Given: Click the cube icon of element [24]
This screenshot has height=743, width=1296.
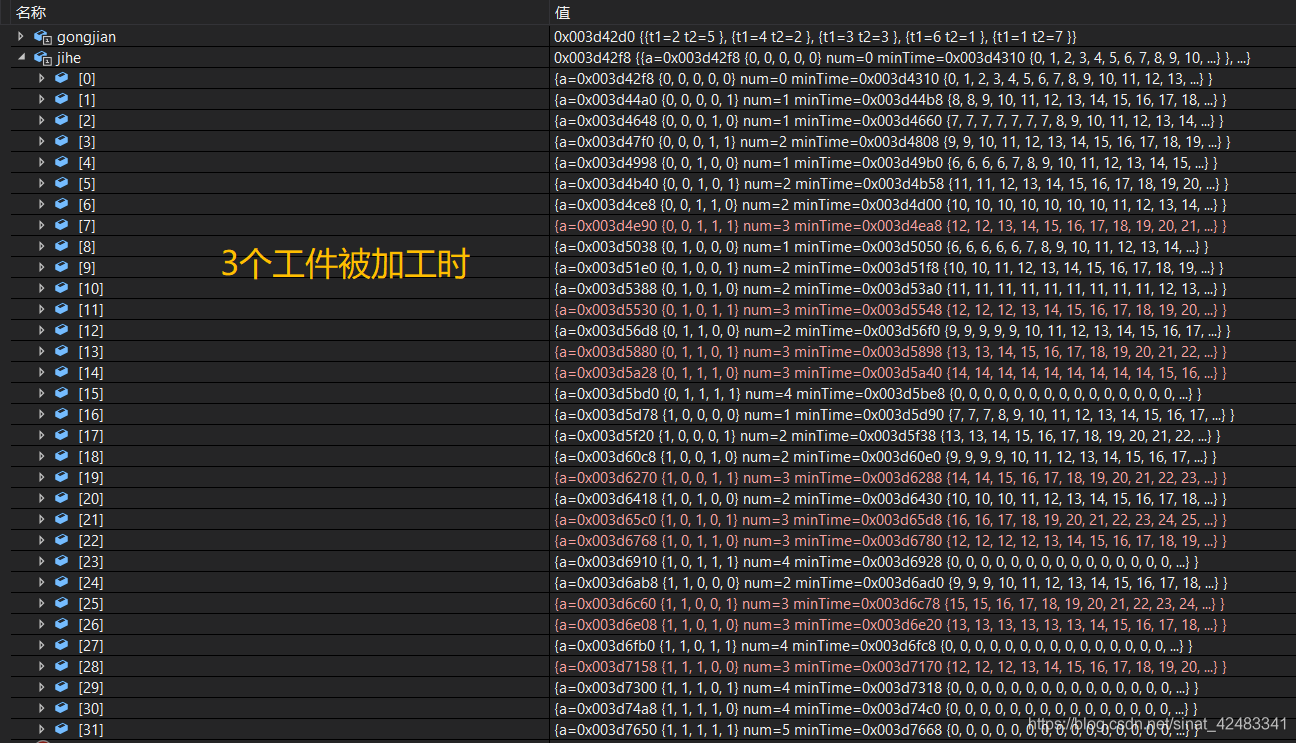Looking at the screenshot, I should pyautogui.click(x=62, y=582).
